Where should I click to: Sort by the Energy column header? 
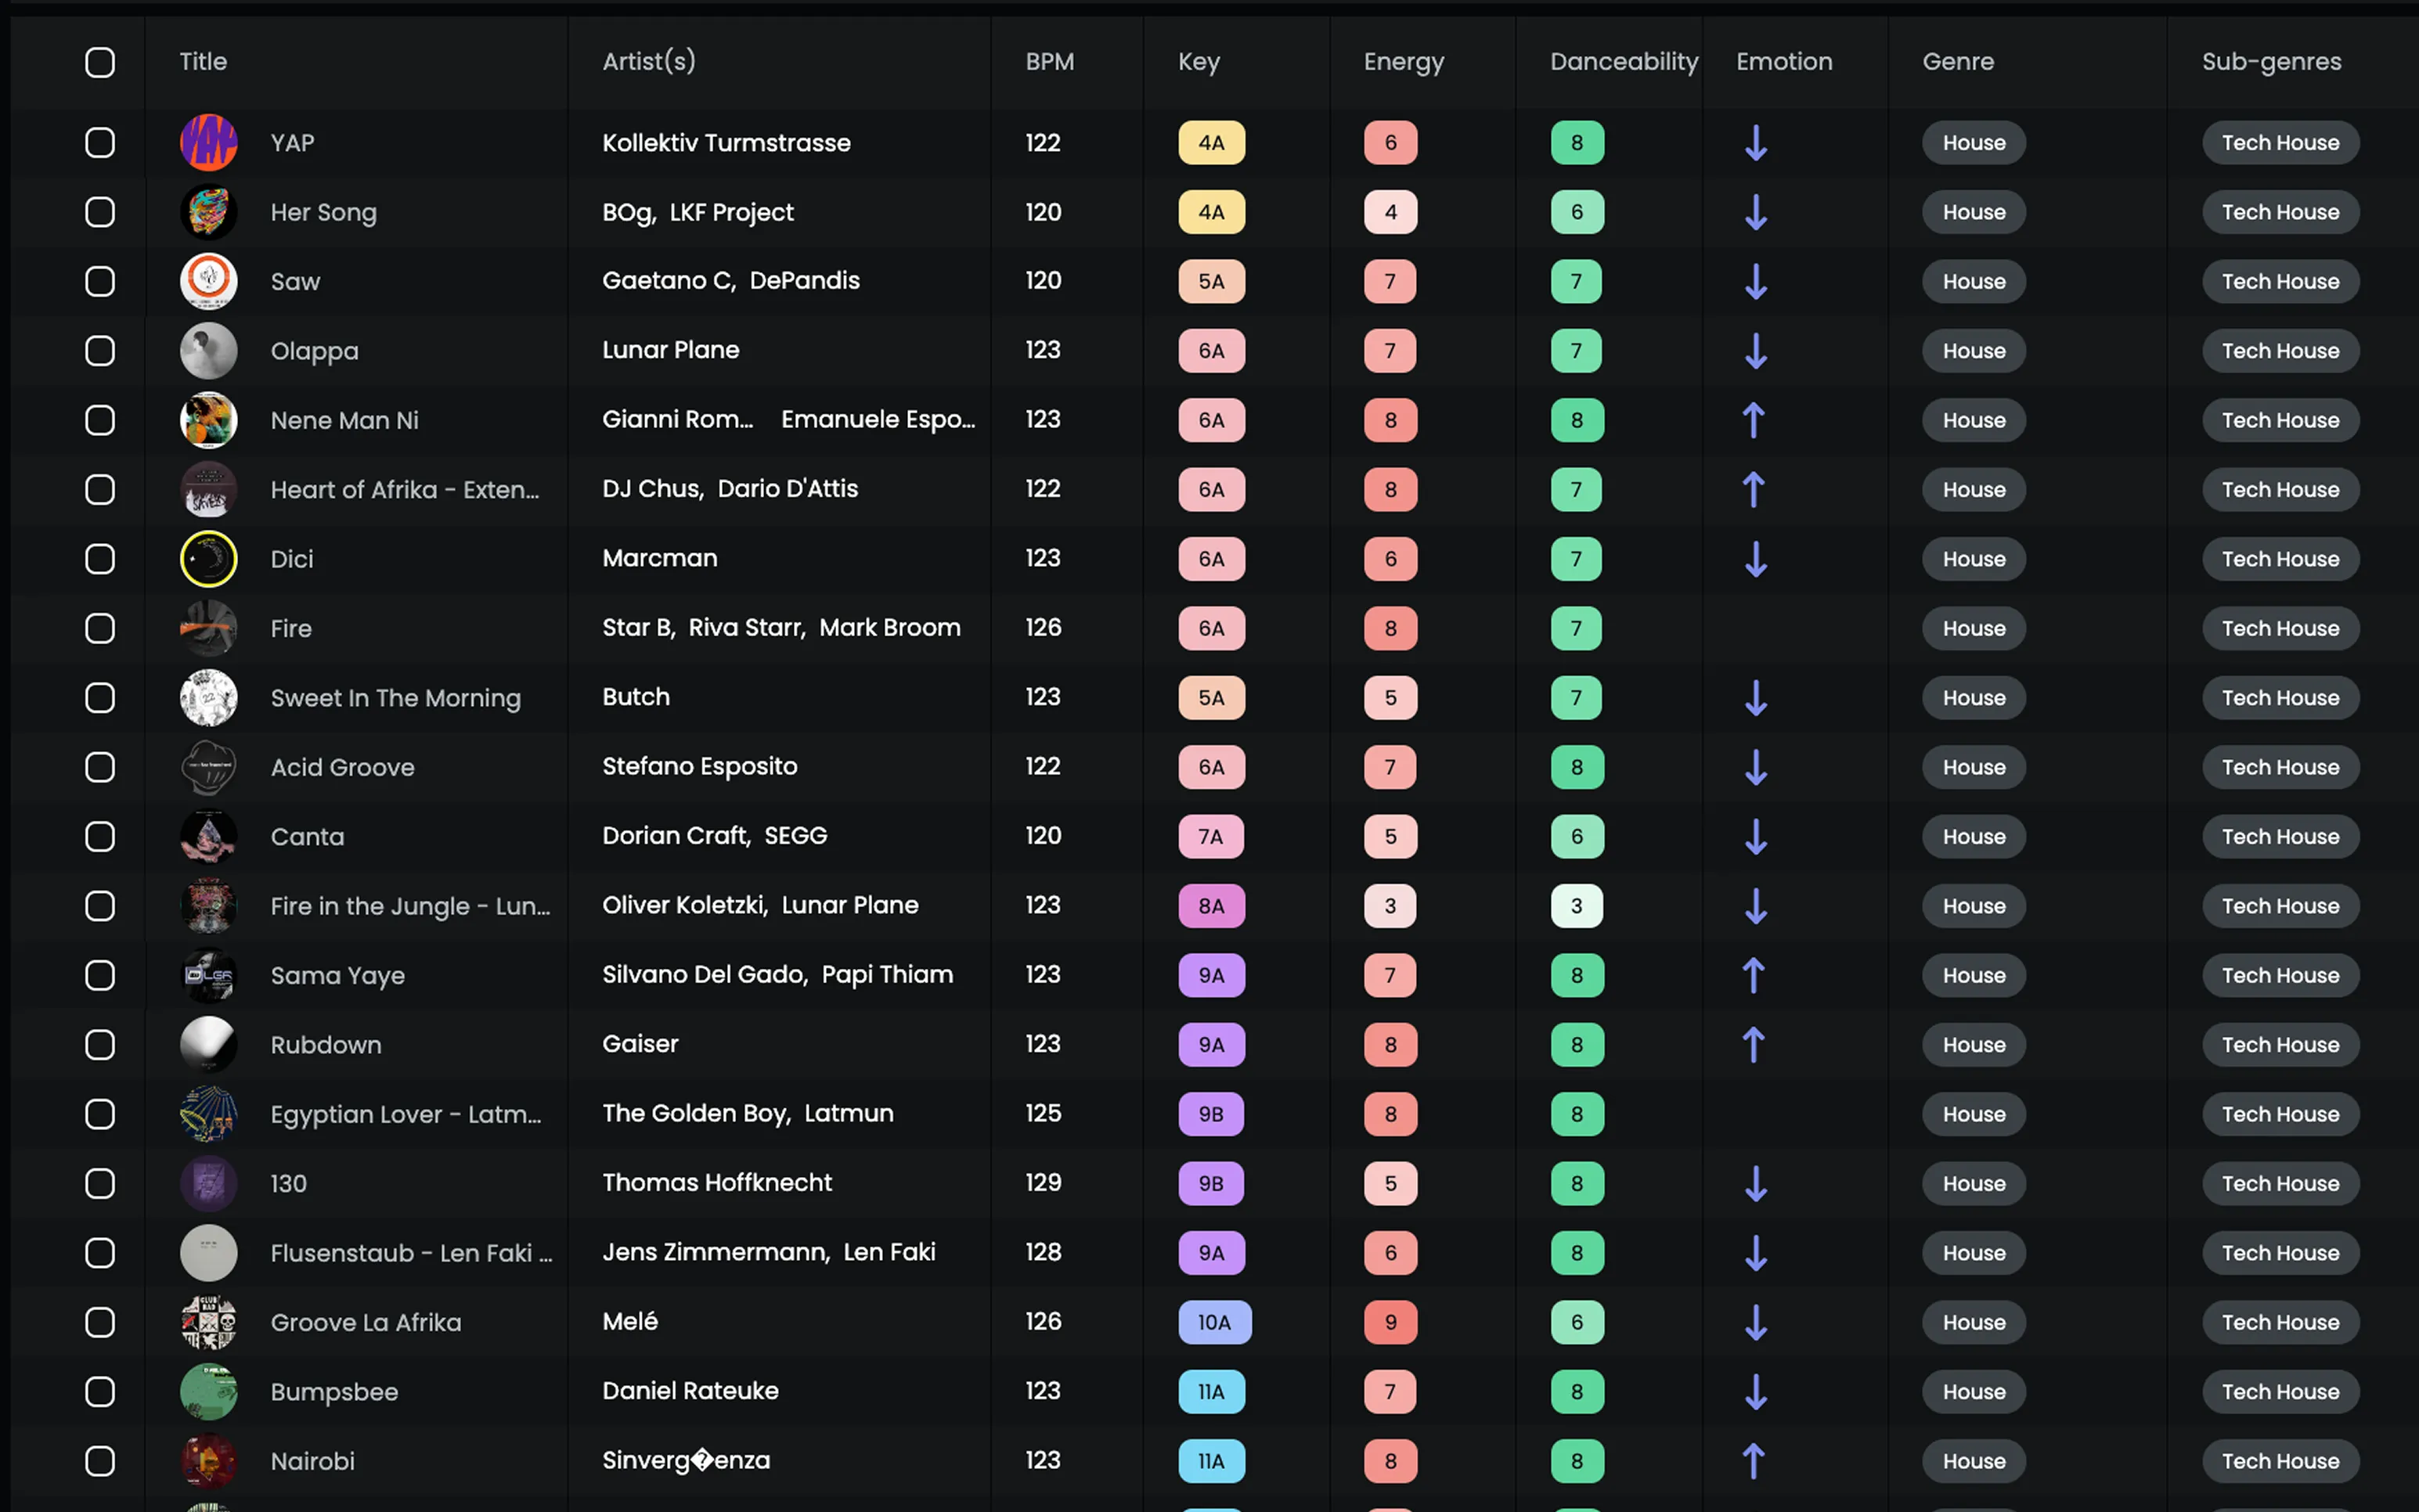pyautogui.click(x=1403, y=62)
